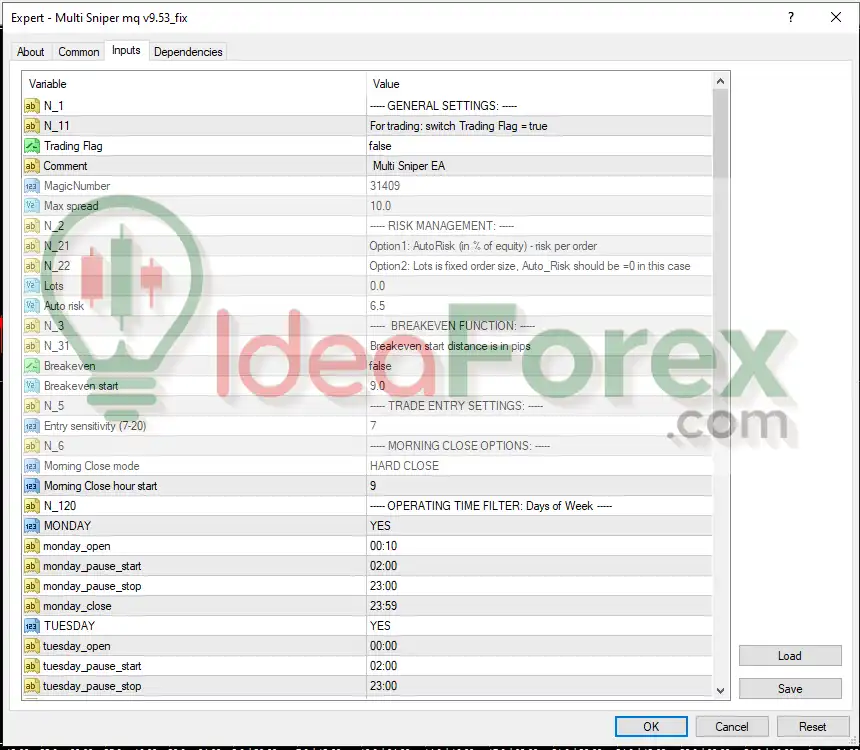
Task: Click the string icon beside N_22
Action: pyautogui.click(x=31, y=266)
